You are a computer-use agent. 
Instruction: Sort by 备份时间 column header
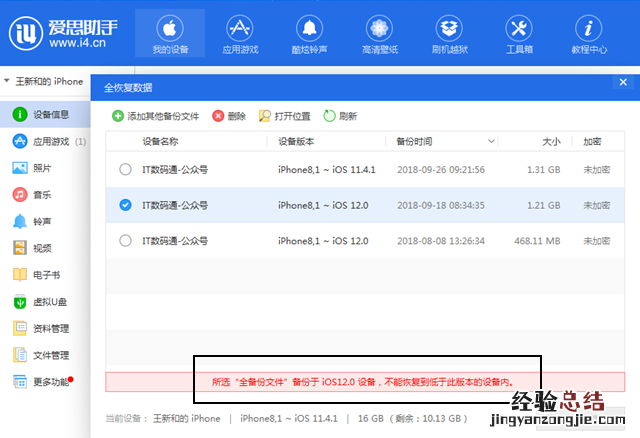click(x=414, y=141)
